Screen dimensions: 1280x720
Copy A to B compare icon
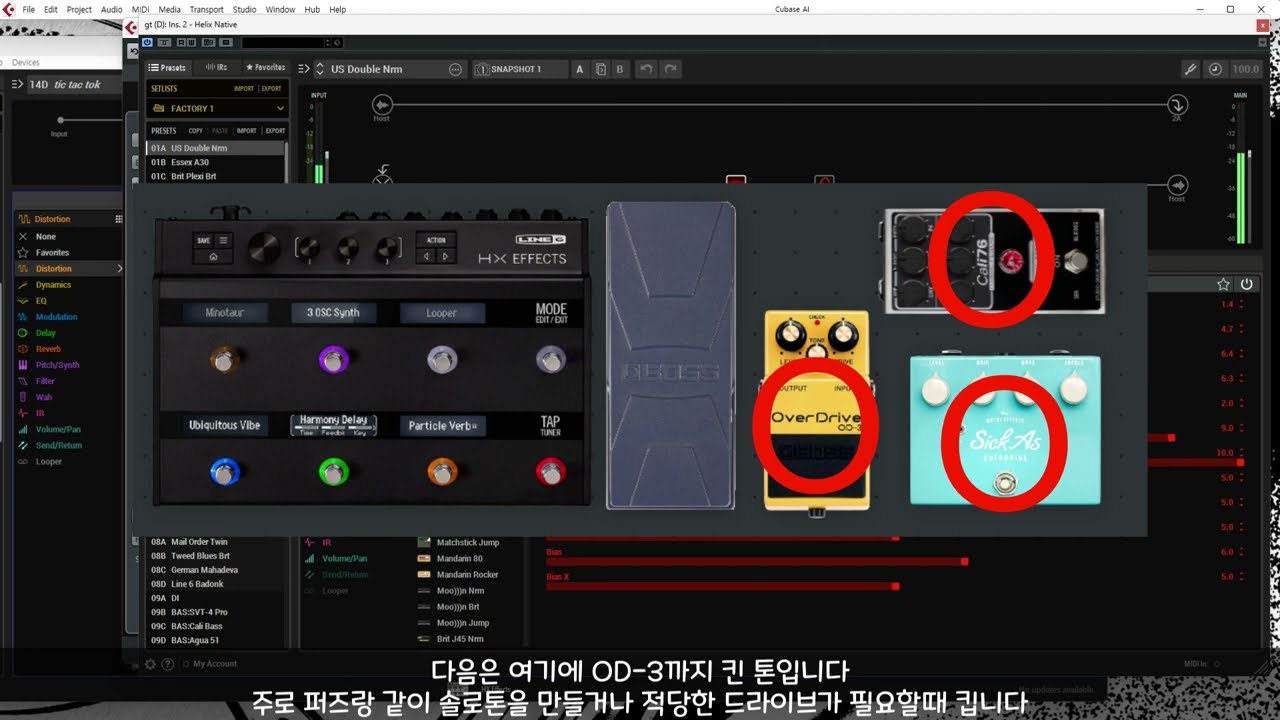click(x=600, y=69)
